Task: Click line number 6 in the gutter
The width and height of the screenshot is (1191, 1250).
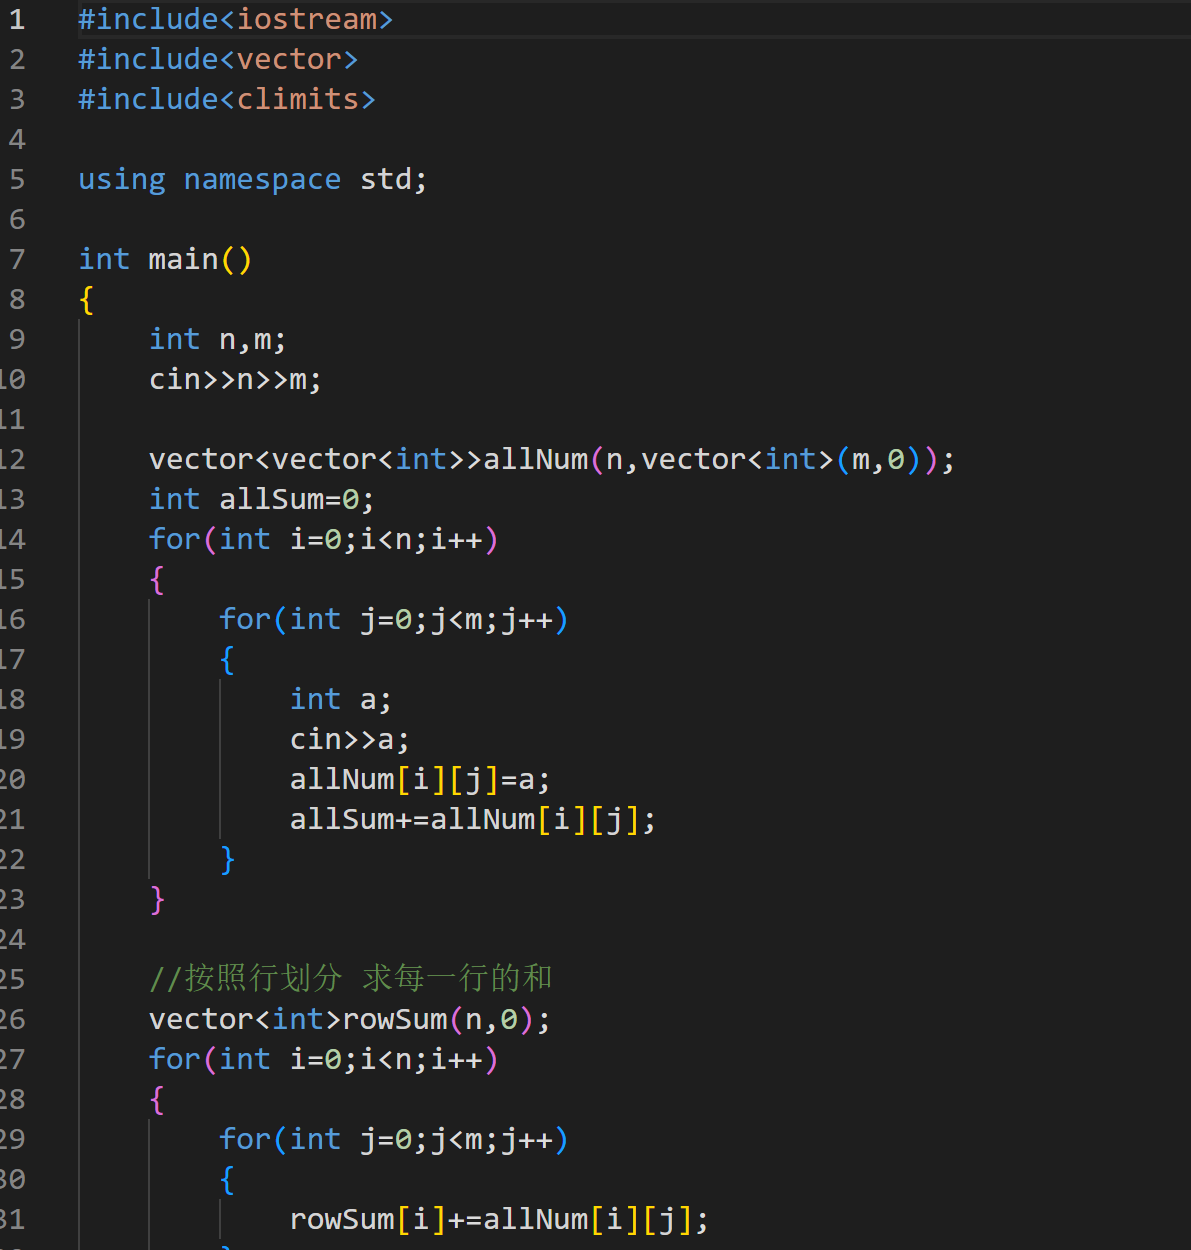Action: click(x=17, y=219)
